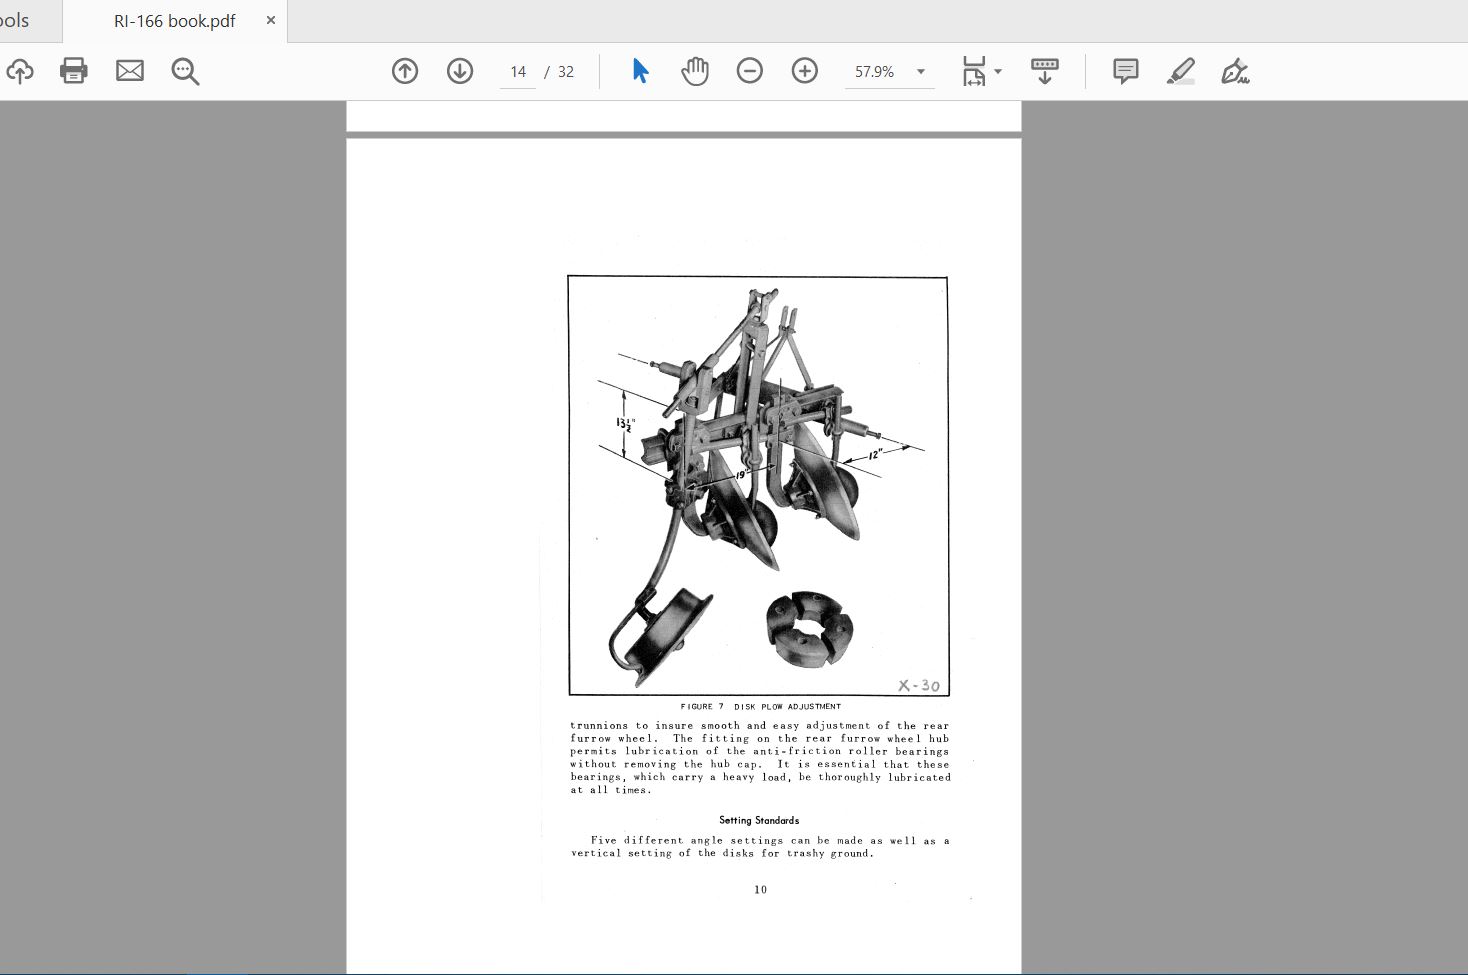Go to the previous page
Viewport: 1468px width, 975px height.
pyautogui.click(x=404, y=71)
